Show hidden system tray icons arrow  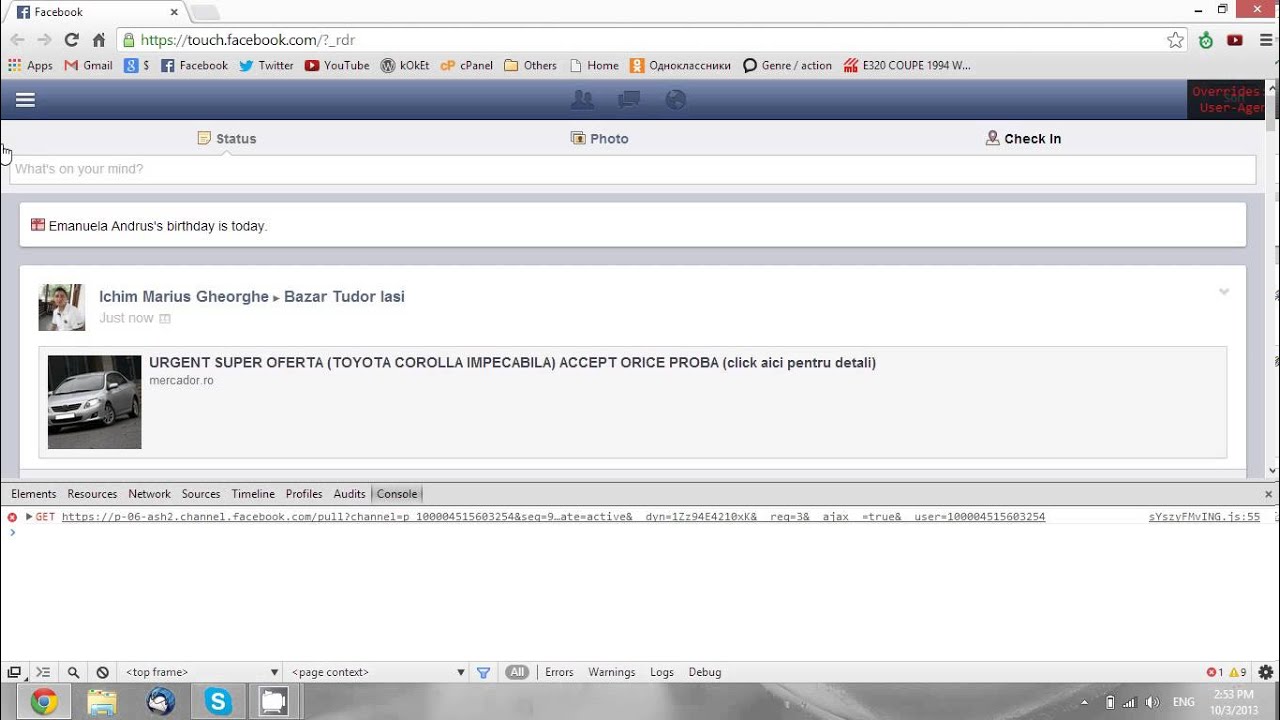click(1084, 702)
